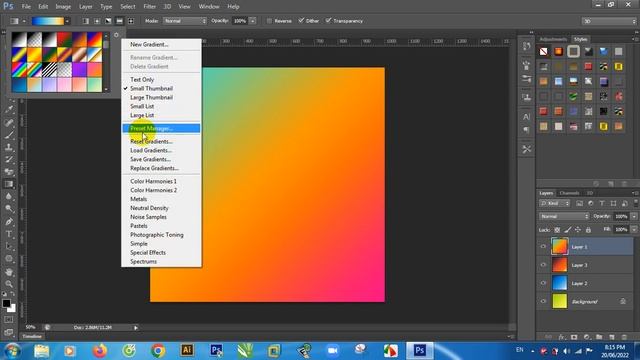Click the foreground color swatch
Image resolution: width=640 pixels, height=360 pixels.
click(x=6, y=303)
